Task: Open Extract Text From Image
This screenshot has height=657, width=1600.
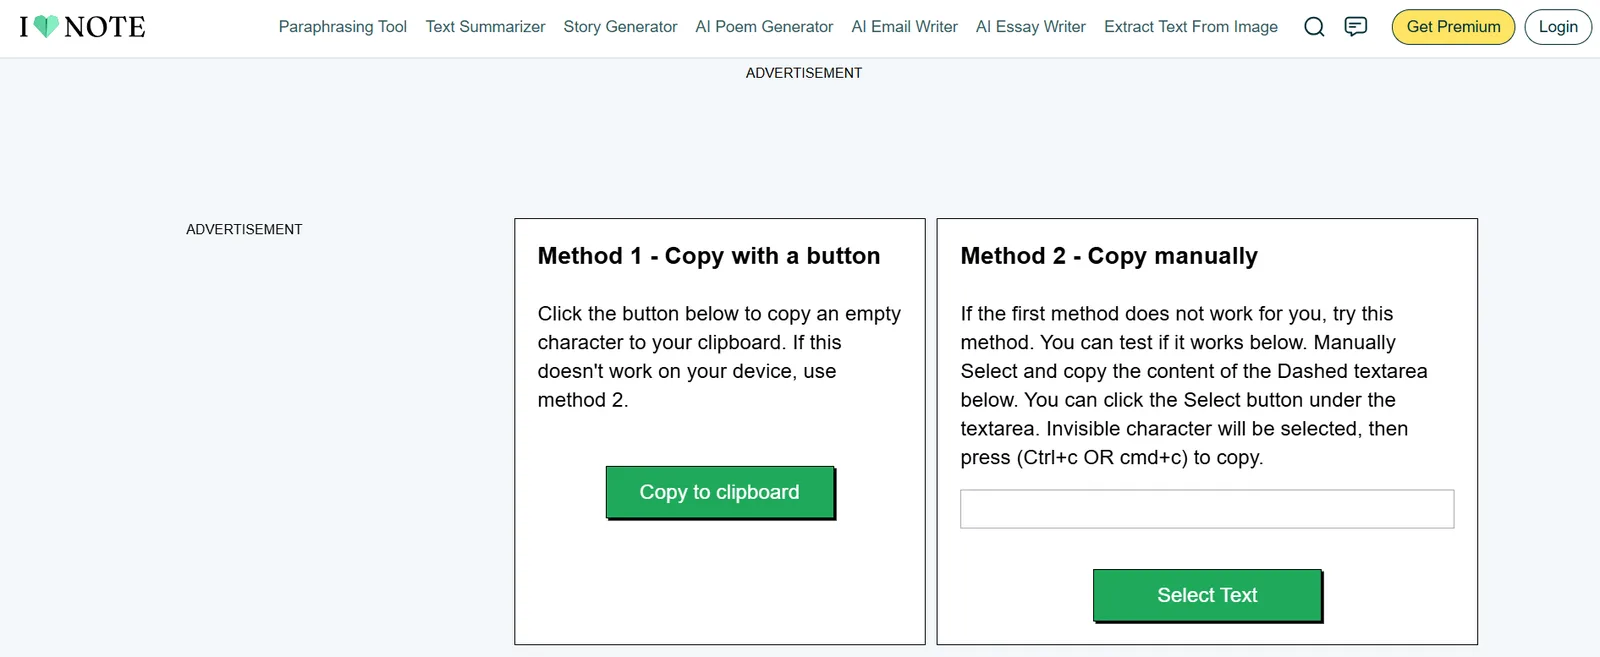Action: [1190, 27]
